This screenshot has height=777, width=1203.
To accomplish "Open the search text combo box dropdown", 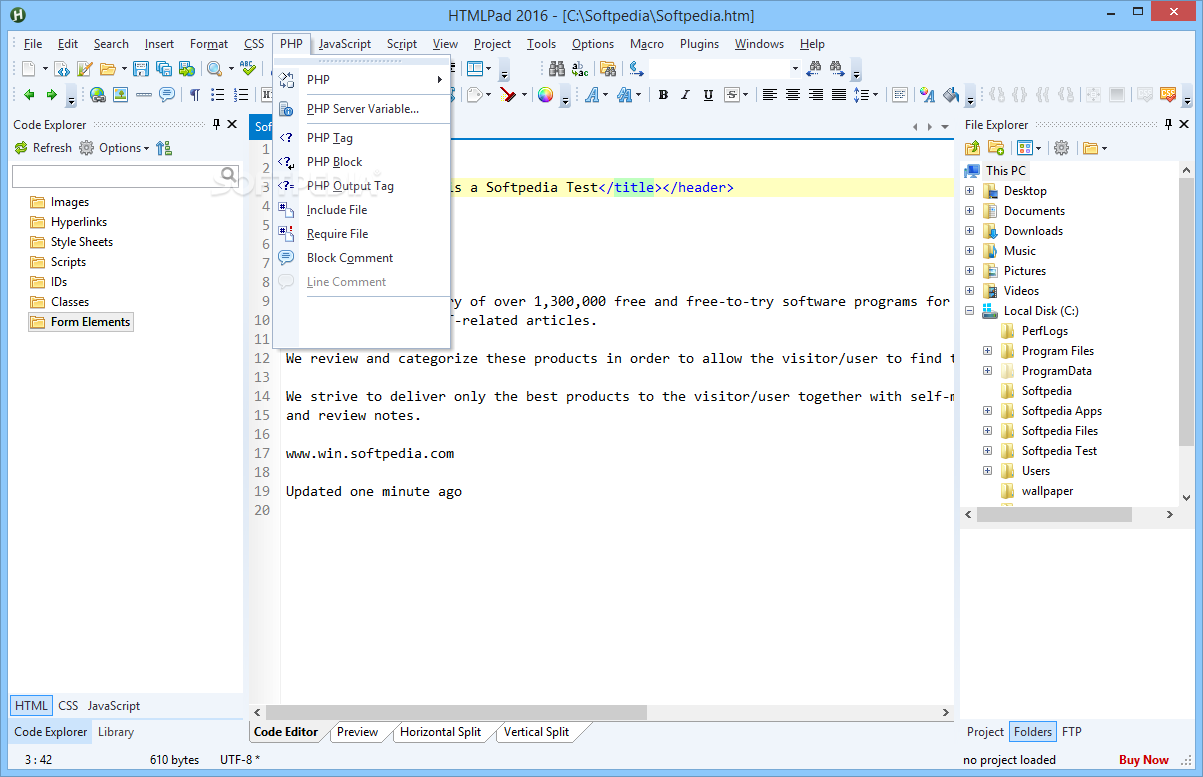I will (795, 69).
